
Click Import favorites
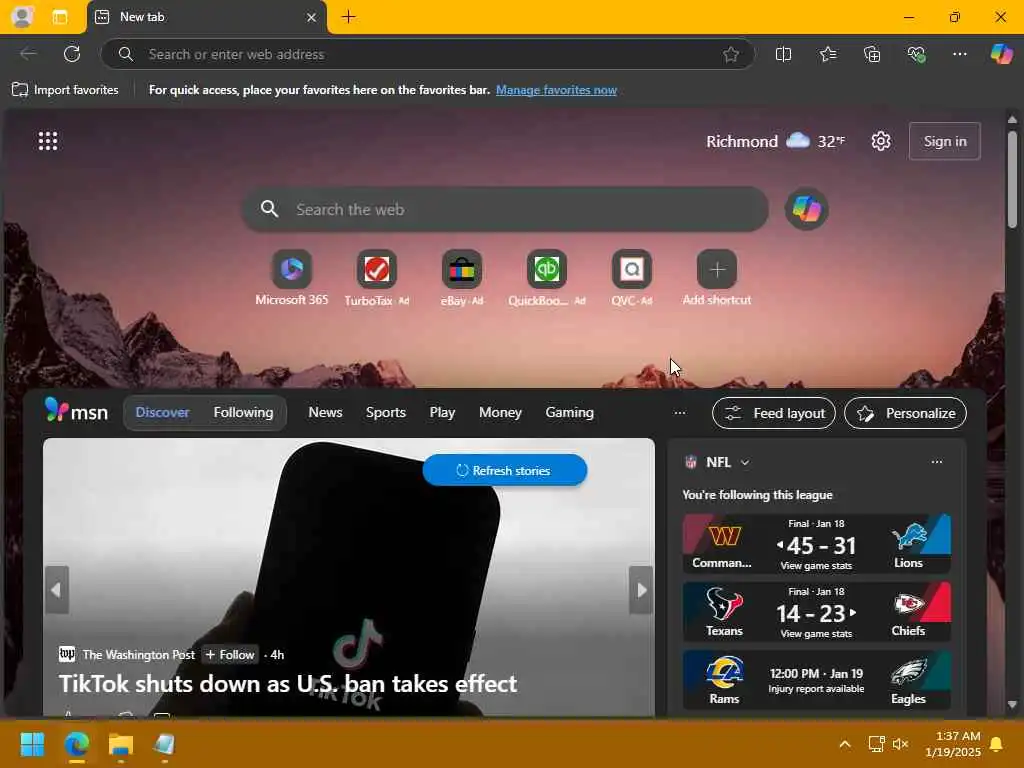[65, 90]
